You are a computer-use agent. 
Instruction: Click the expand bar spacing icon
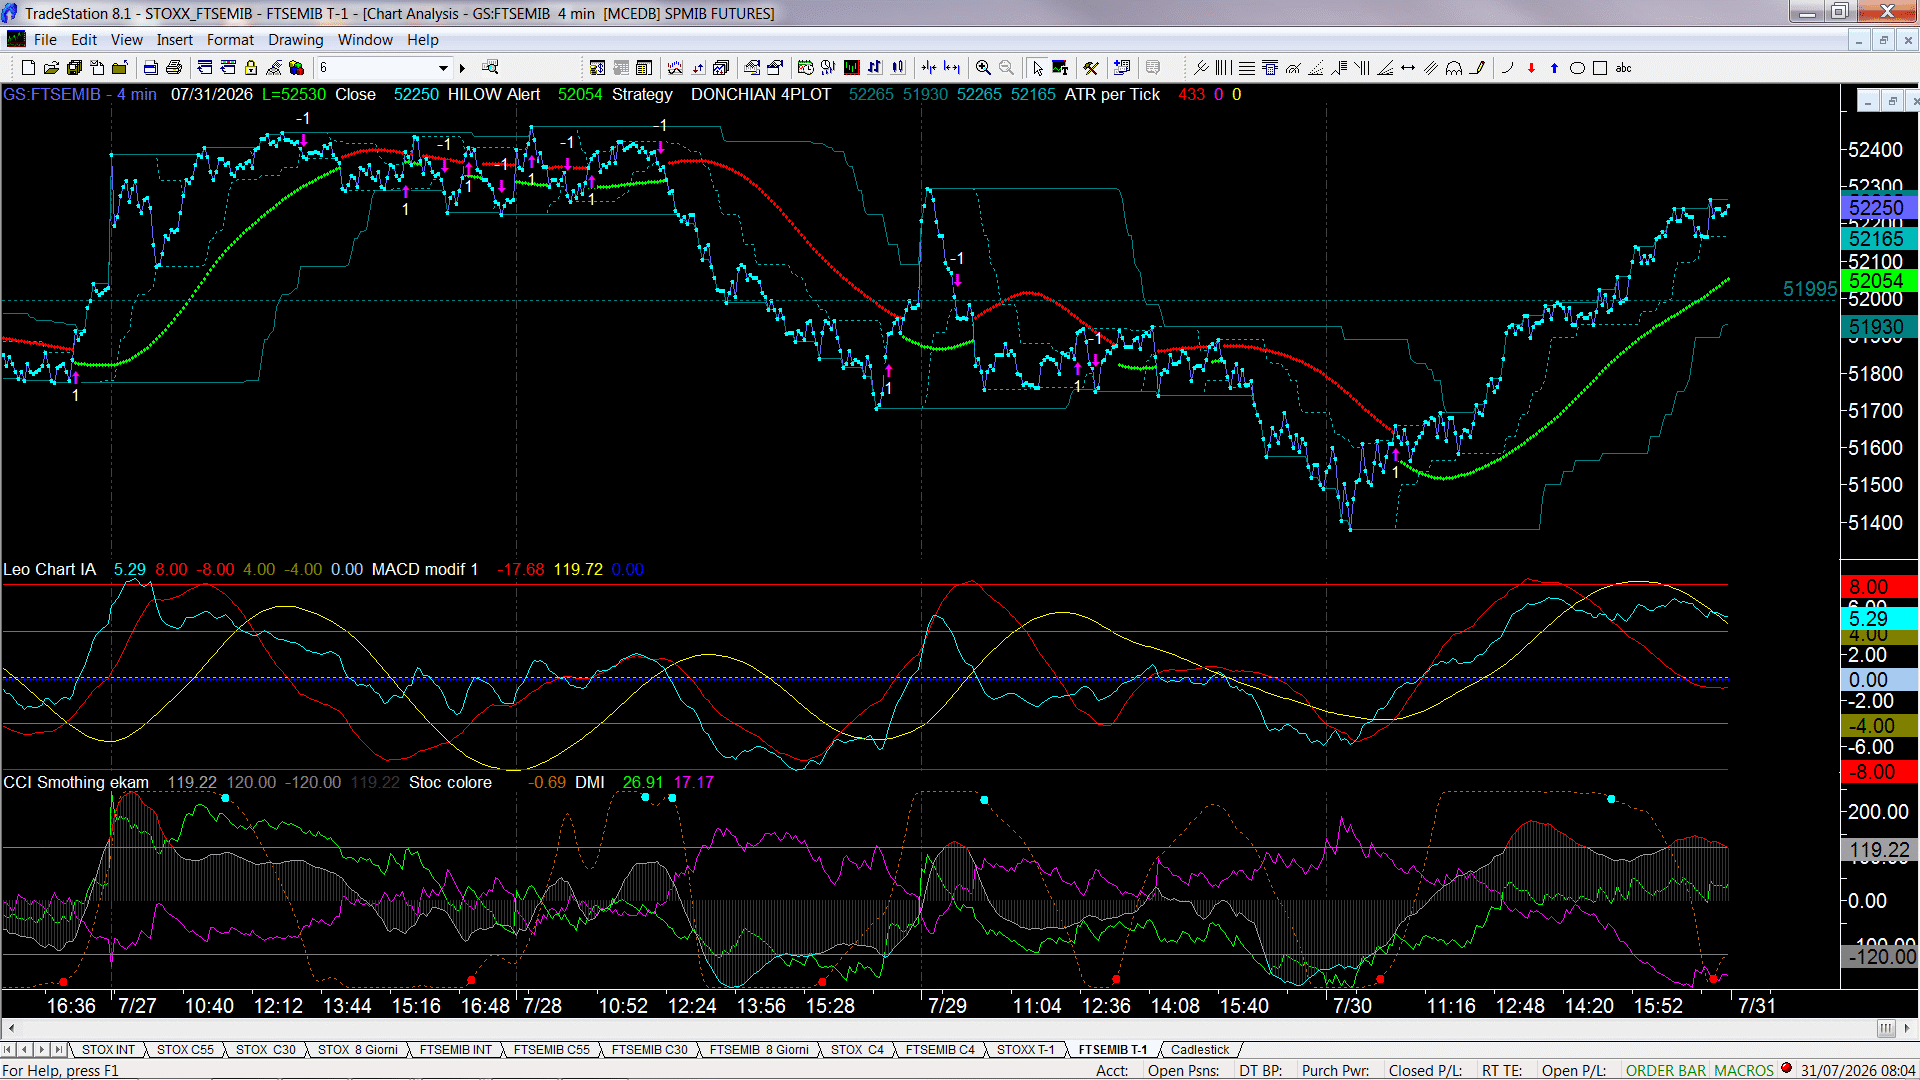952,68
